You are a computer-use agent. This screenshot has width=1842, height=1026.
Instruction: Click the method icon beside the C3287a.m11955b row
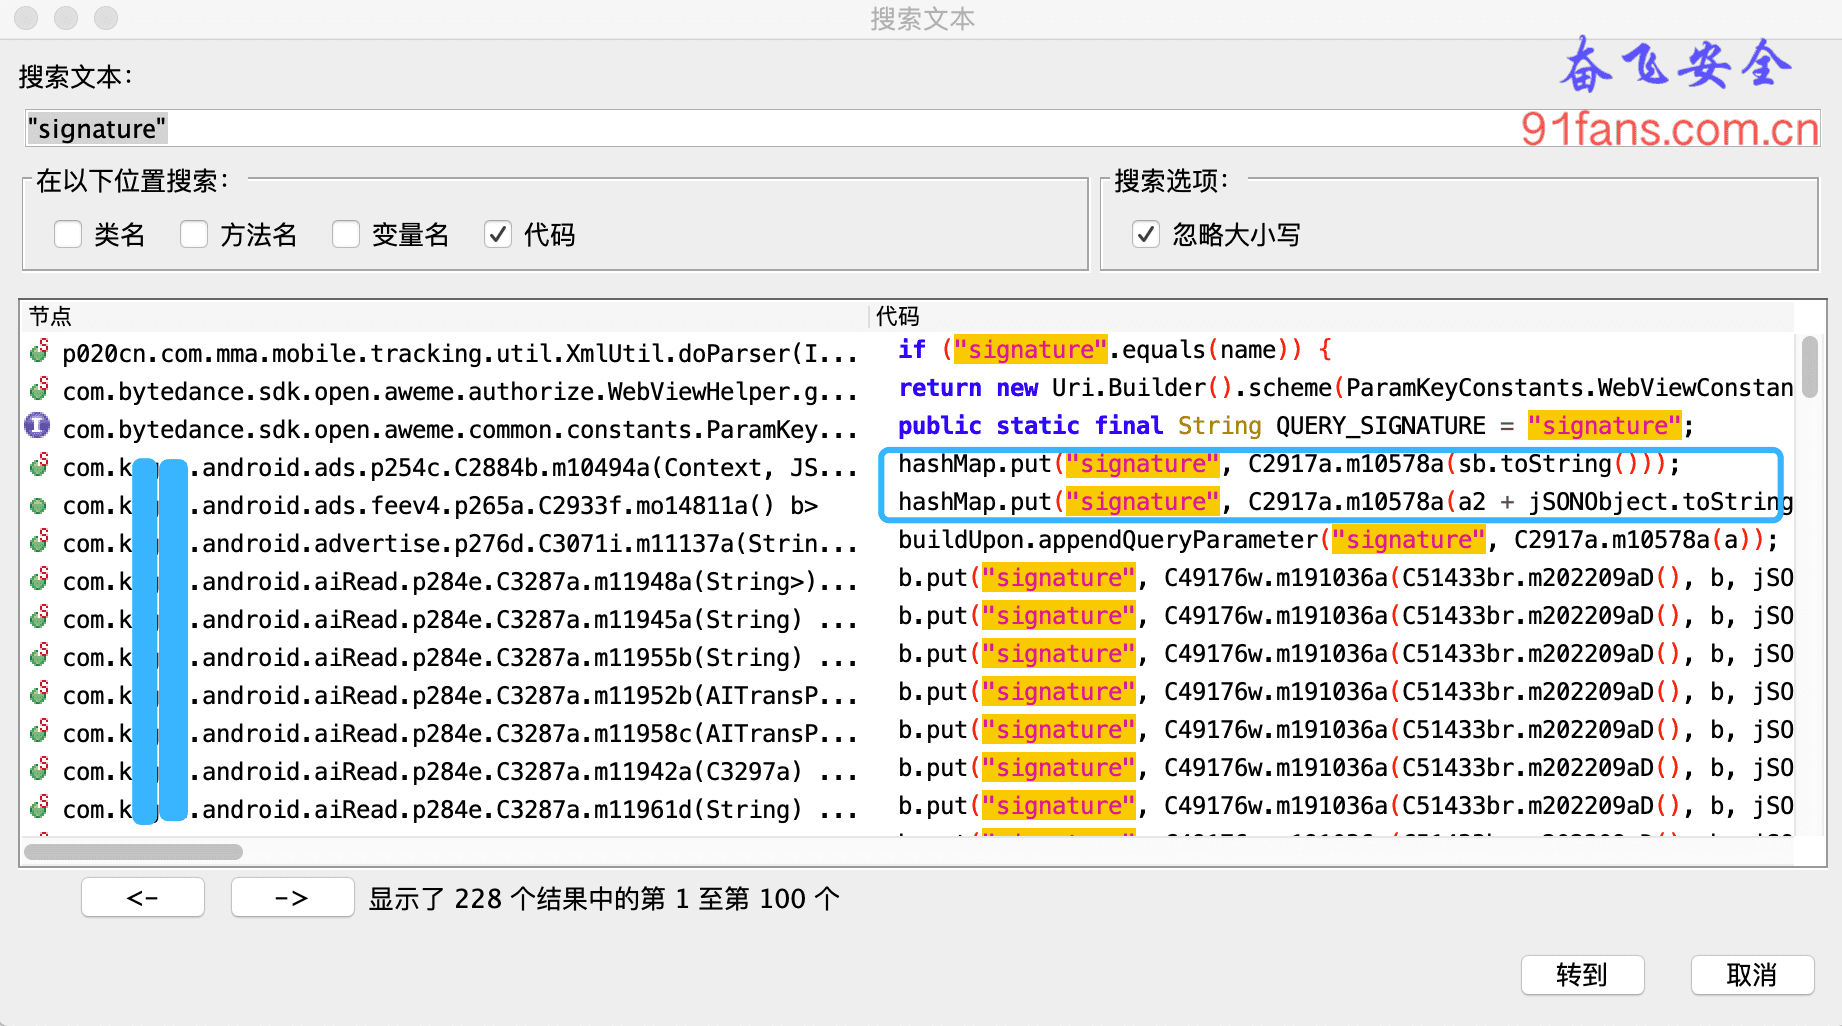click(x=39, y=656)
